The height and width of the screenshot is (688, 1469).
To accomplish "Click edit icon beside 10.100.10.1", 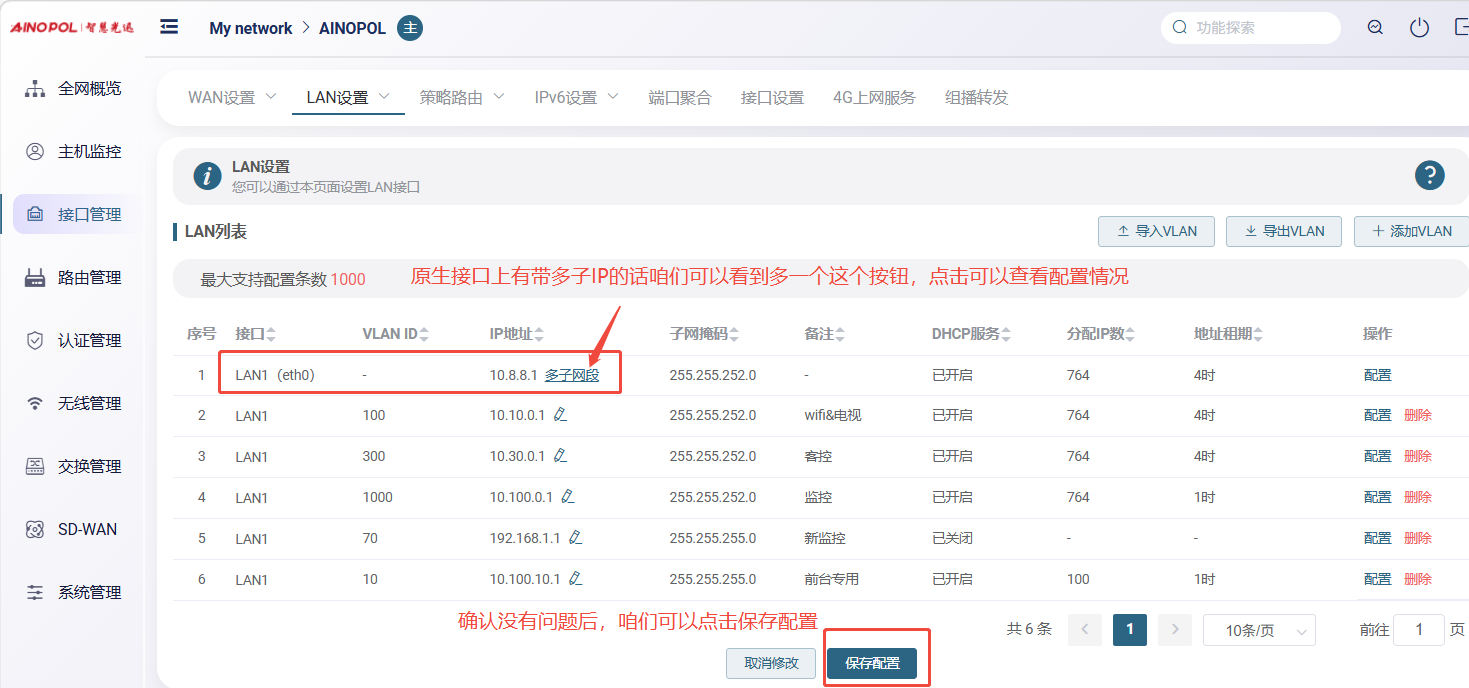I will 575,578.
